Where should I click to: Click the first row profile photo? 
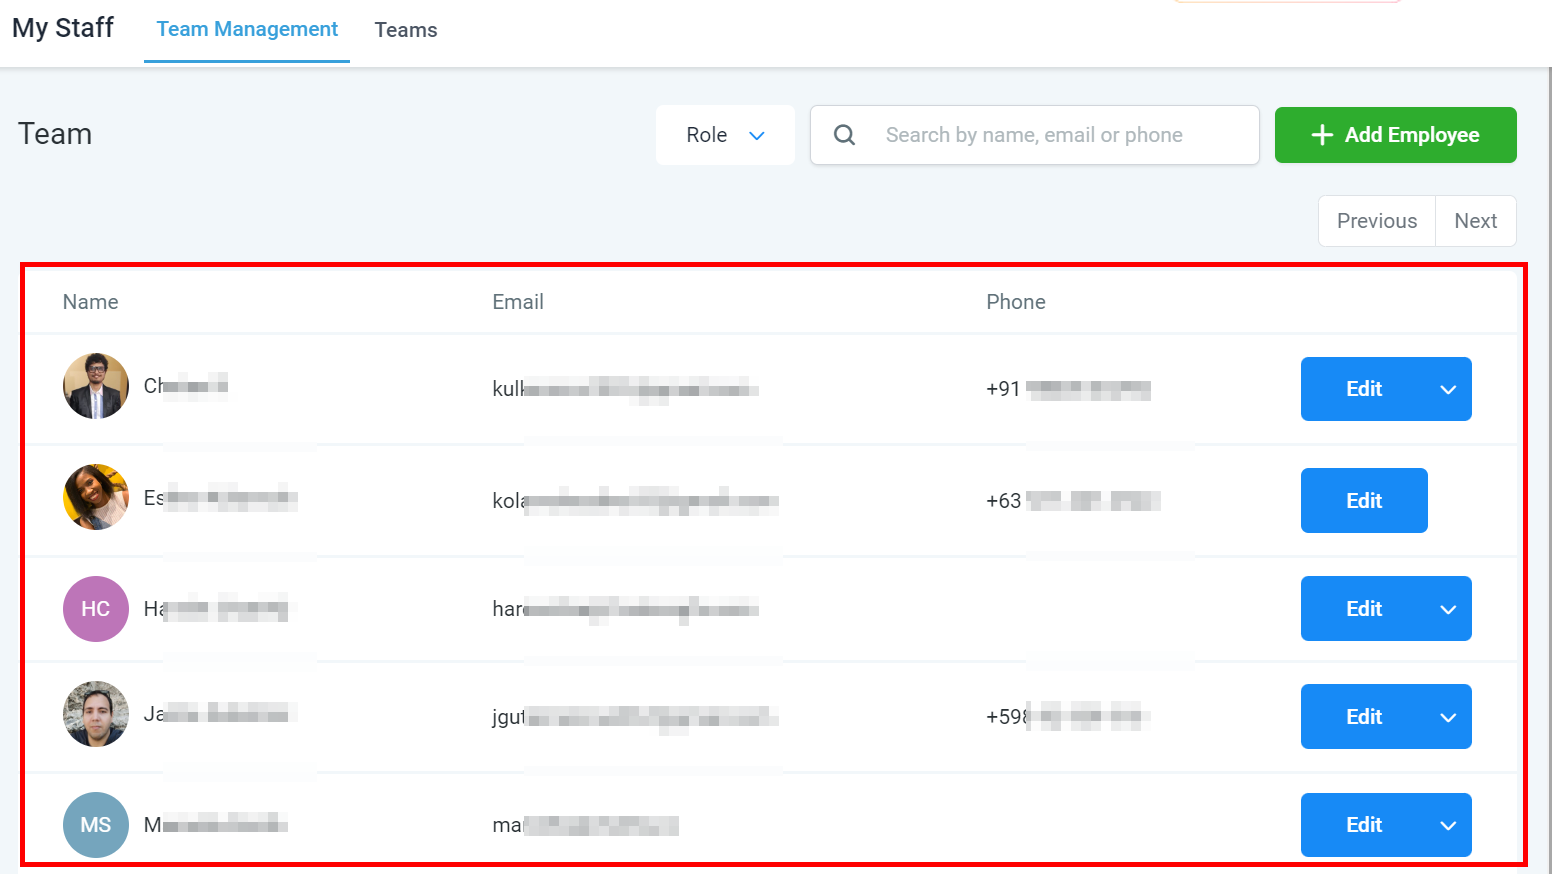pyautogui.click(x=96, y=386)
